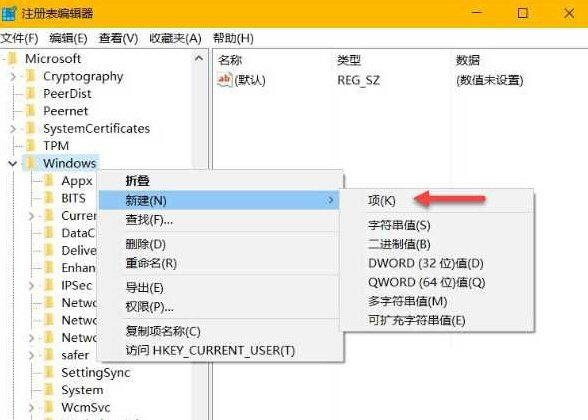Click the Registry Editor app icon in title bar
This screenshot has height=420, width=588.
tap(9, 13)
